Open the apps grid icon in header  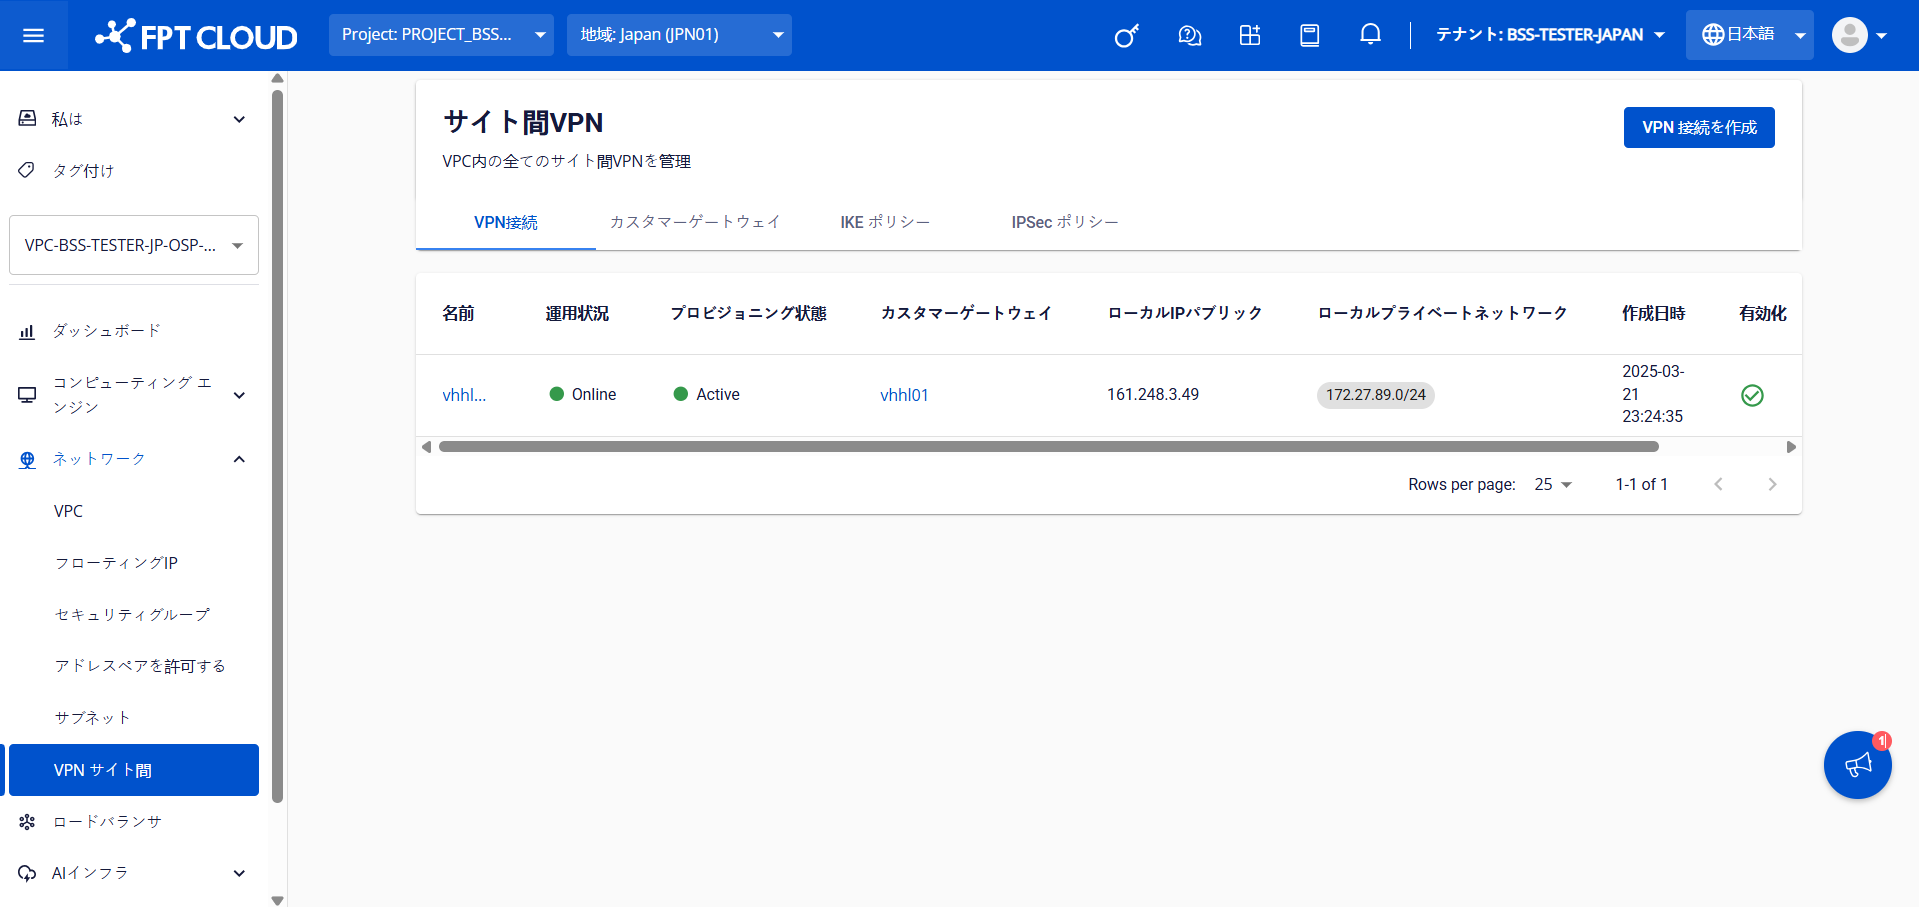tap(1250, 35)
